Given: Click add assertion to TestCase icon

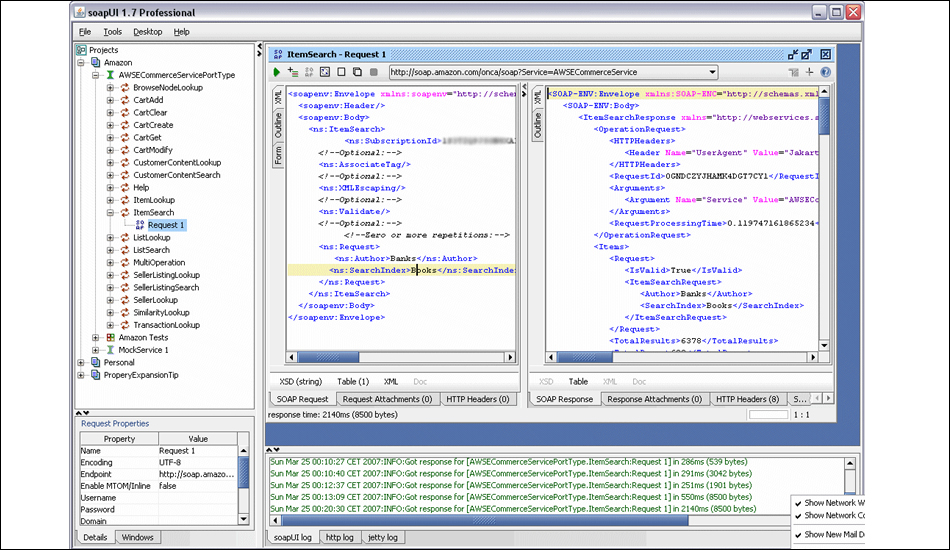Looking at the screenshot, I should (293, 72).
